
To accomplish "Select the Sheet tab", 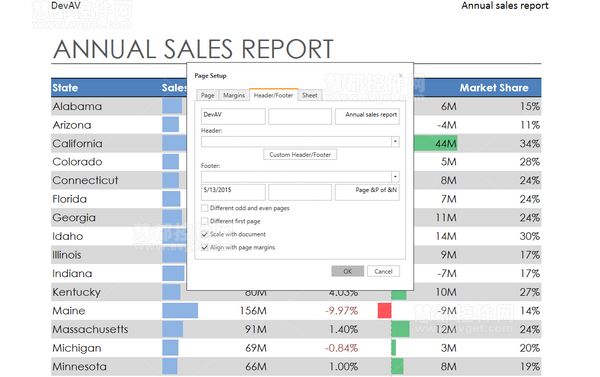I will click(x=310, y=95).
